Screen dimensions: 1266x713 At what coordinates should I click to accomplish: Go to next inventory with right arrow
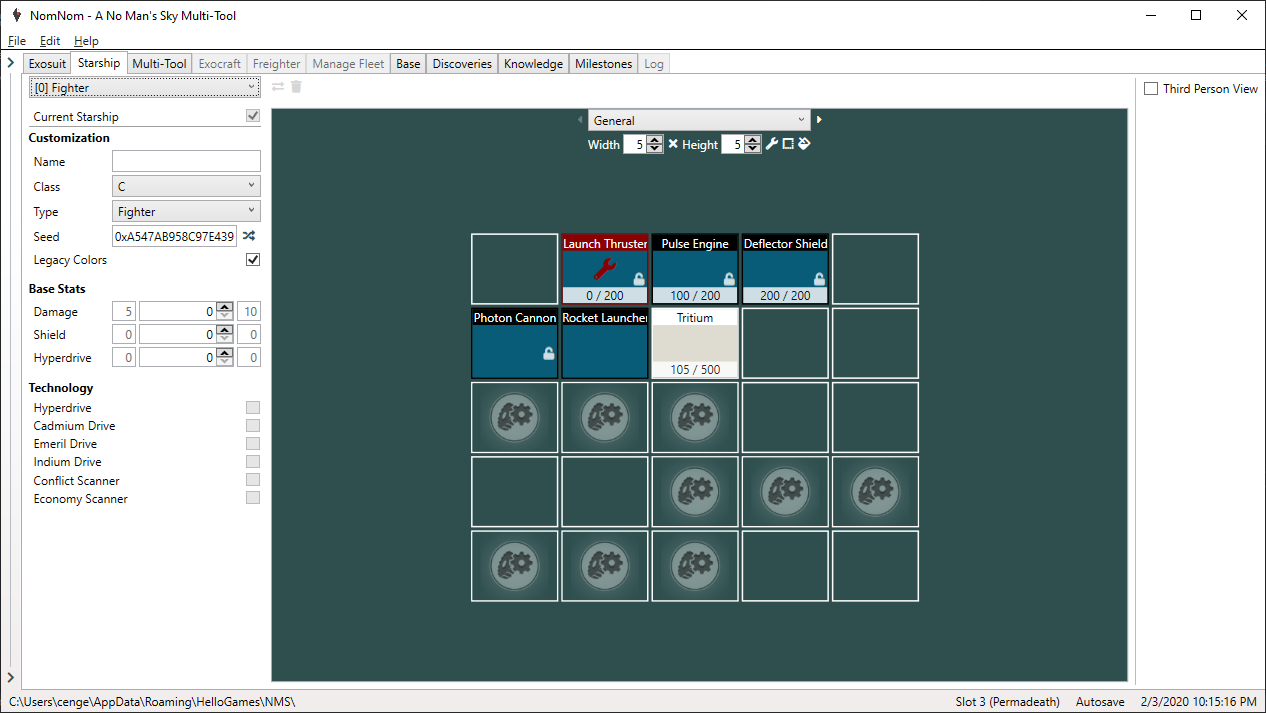point(819,120)
